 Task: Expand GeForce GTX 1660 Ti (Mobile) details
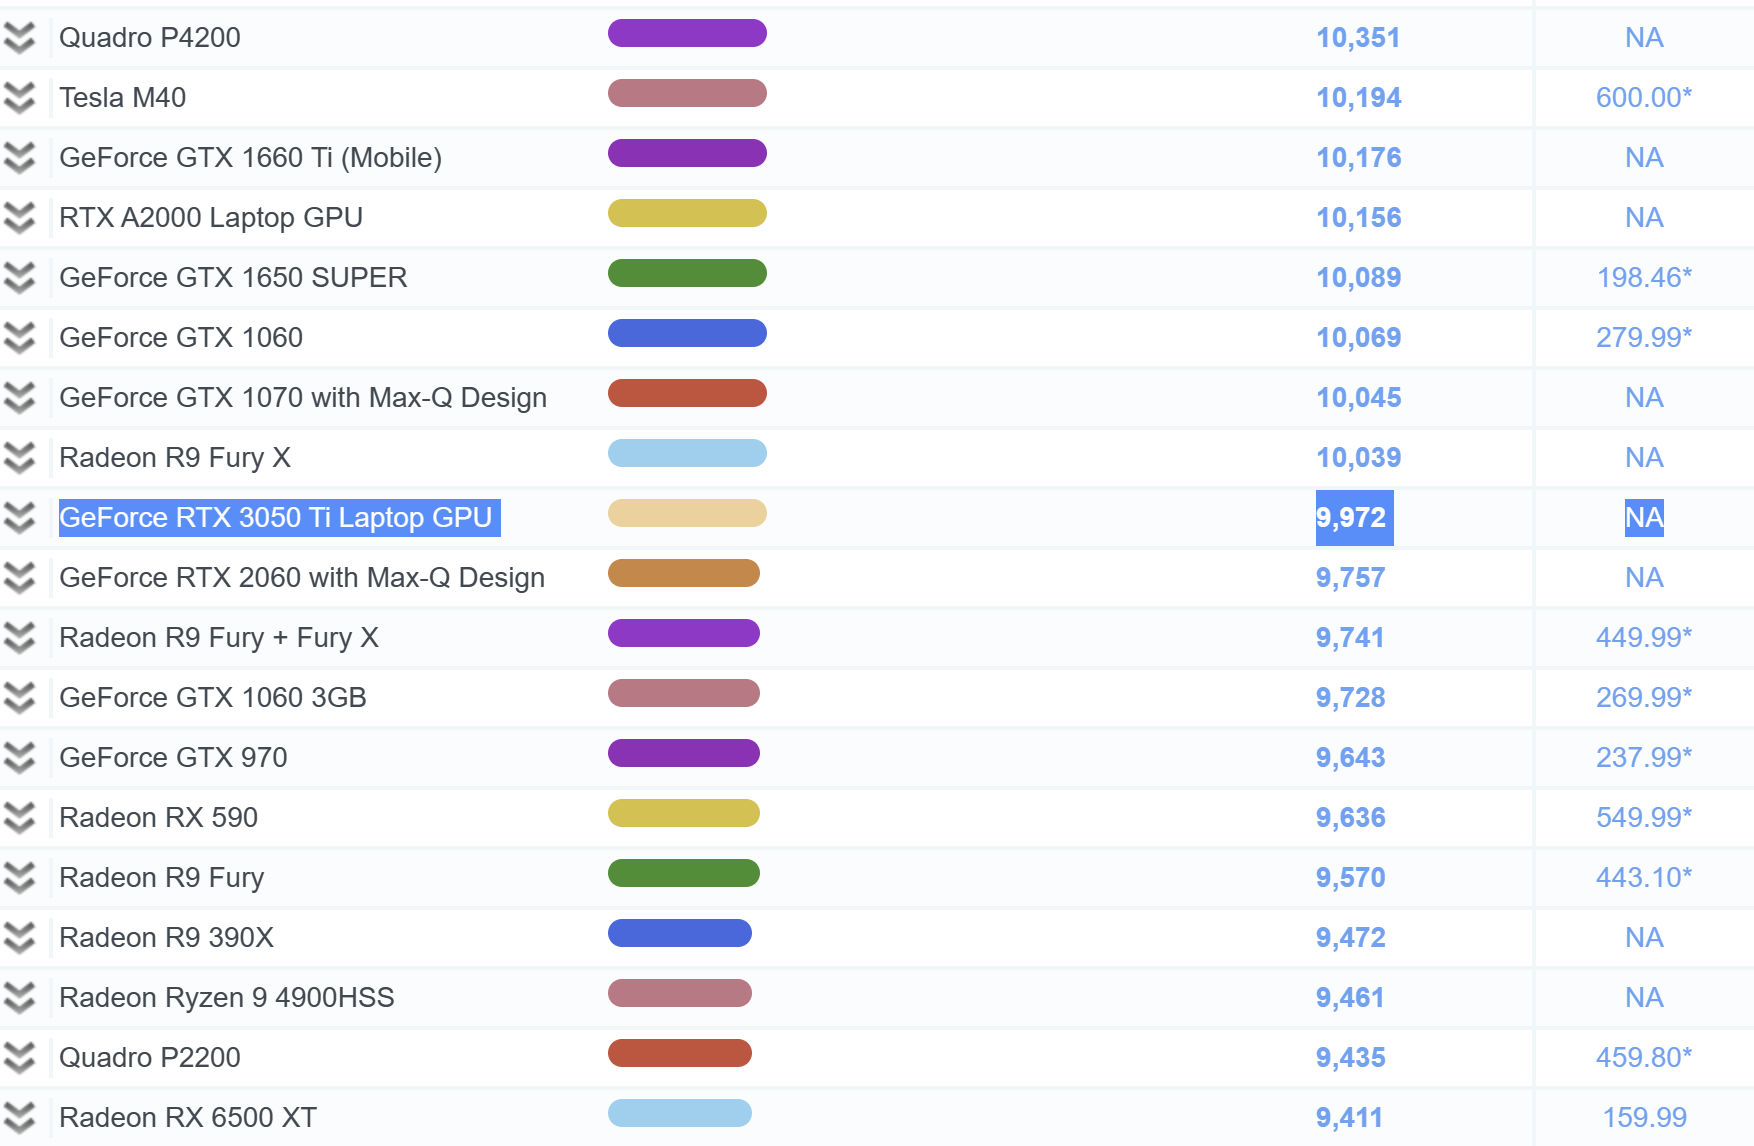pyautogui.click(x=19, y=158)
